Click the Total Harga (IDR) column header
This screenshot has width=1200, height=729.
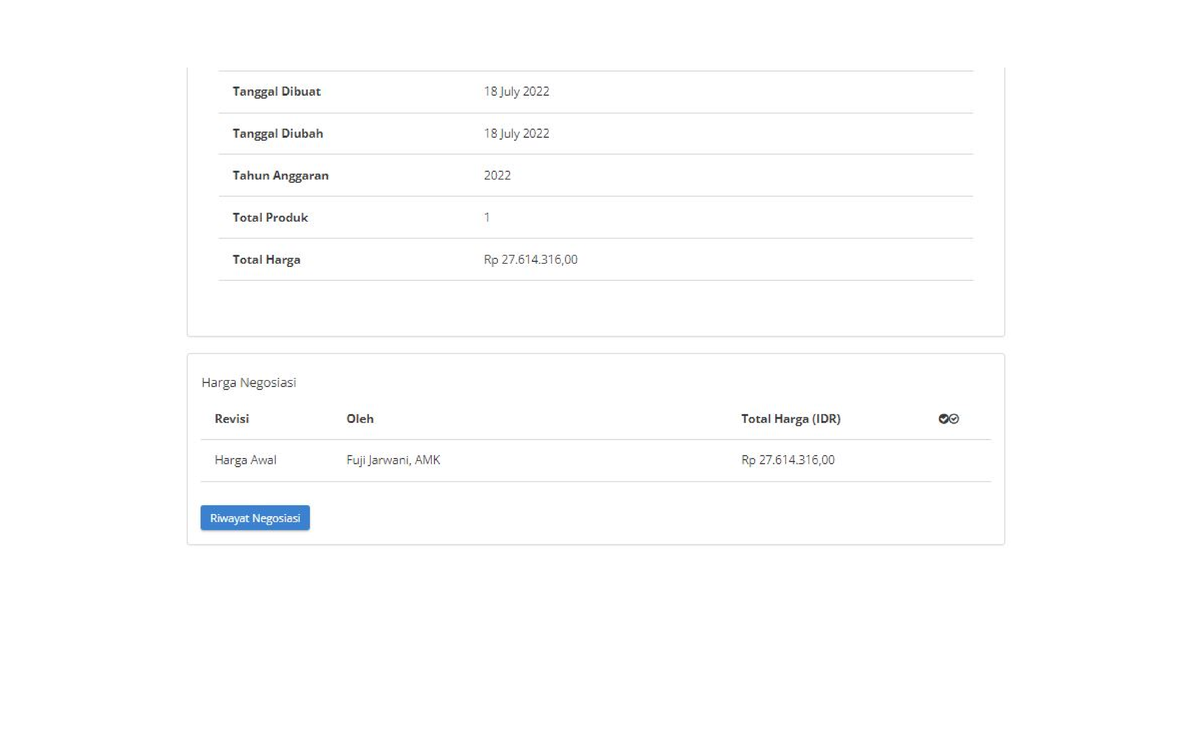click(790, 419)
